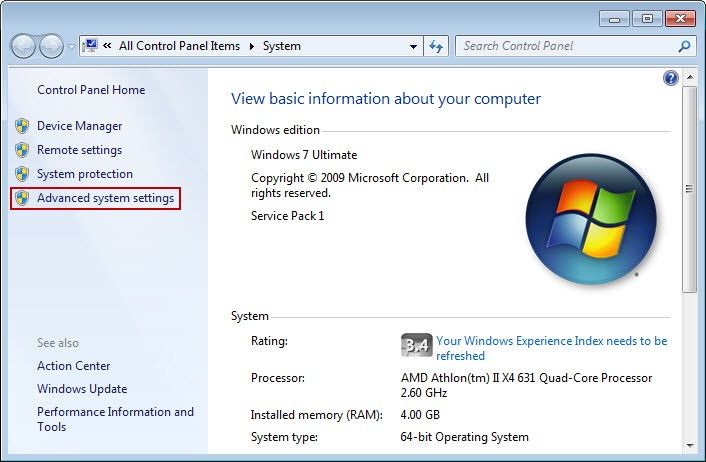
Task: Click the 4.00 GB installed memory value
Action: pyautogui.click(x=420, y=415)
